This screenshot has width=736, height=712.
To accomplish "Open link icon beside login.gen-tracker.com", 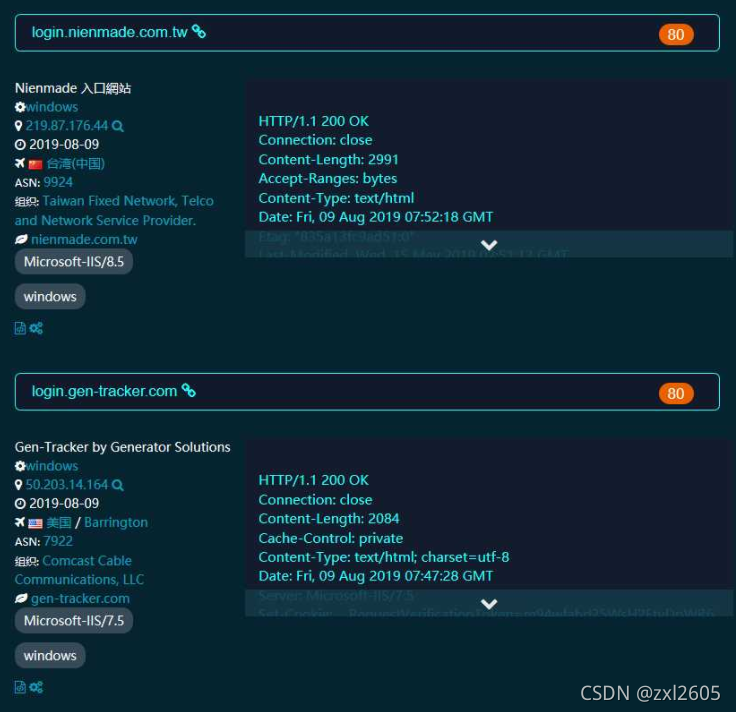I will click(x=189, y=390).
